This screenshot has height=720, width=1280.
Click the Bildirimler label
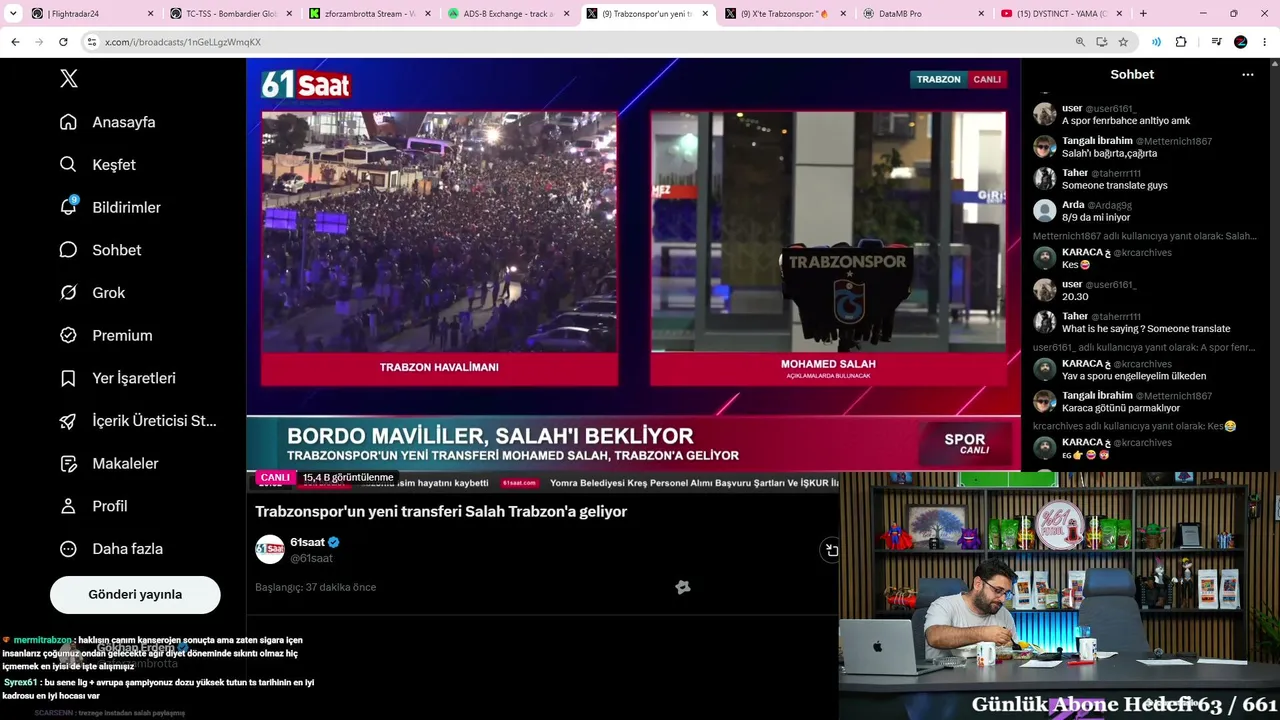pos(127,207)
